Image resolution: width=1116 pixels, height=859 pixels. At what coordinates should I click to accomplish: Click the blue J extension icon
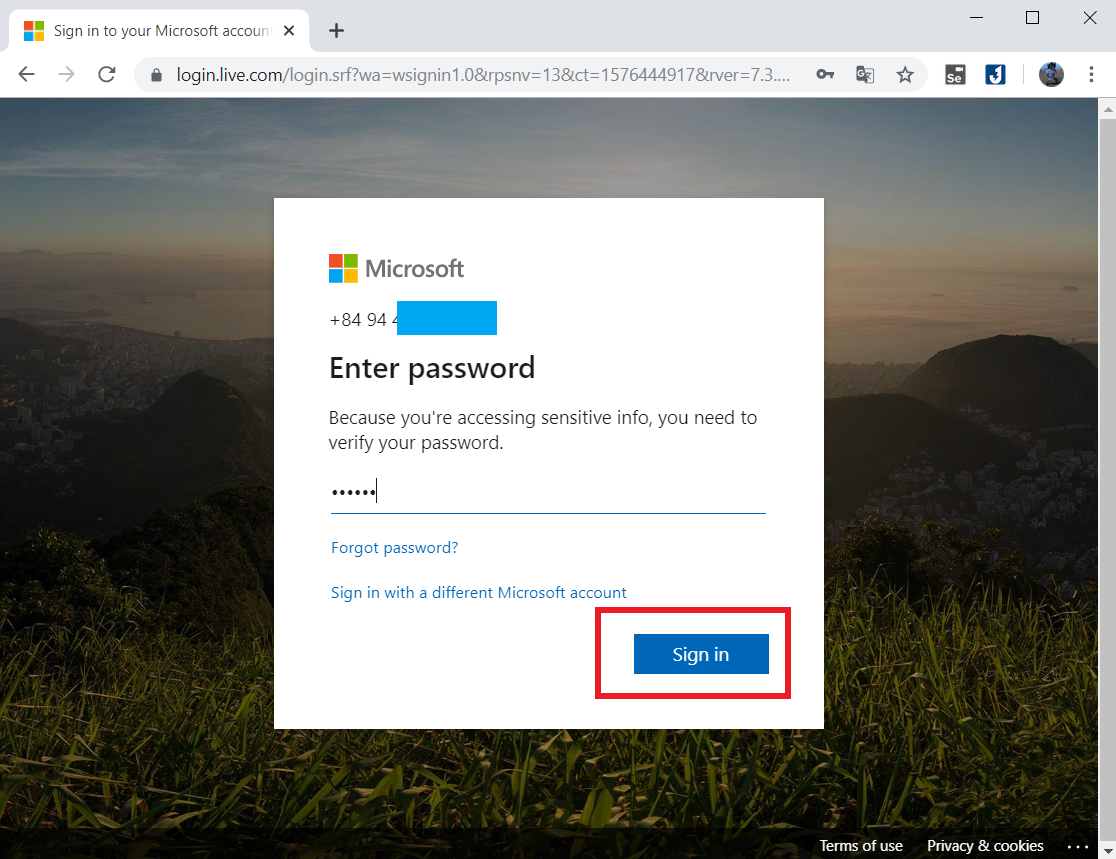(995, 74)
